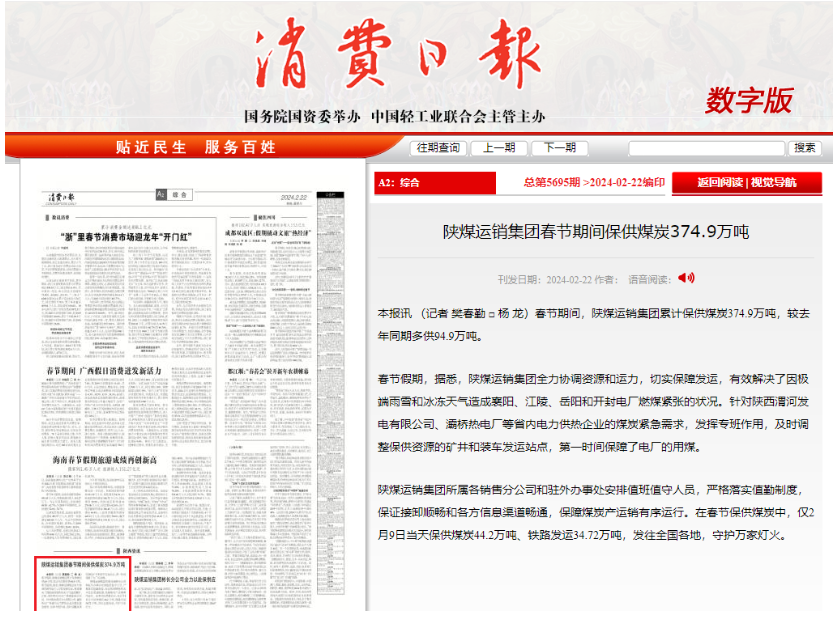Click the paragraph starting 本报讯 (记者 樊春勤
This screenshot has width=834, height=626.
click(x=593, y=324)
